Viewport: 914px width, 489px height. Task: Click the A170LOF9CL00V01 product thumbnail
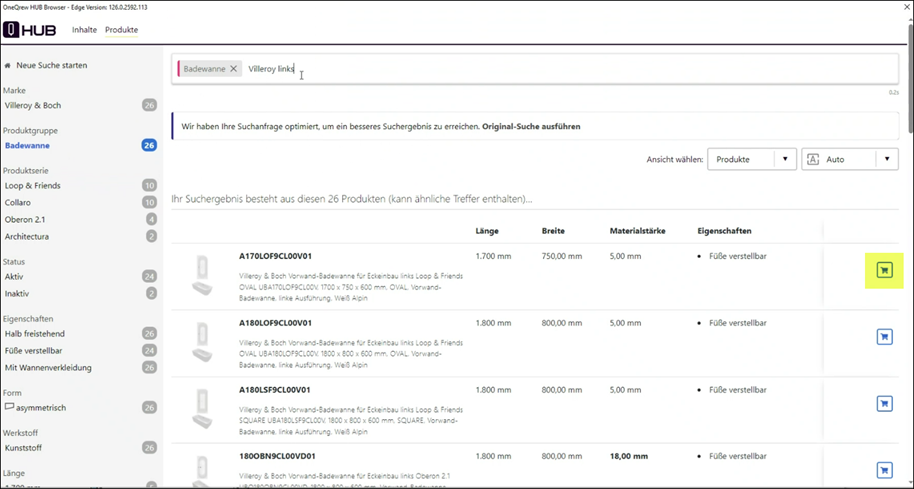point(202,276)
